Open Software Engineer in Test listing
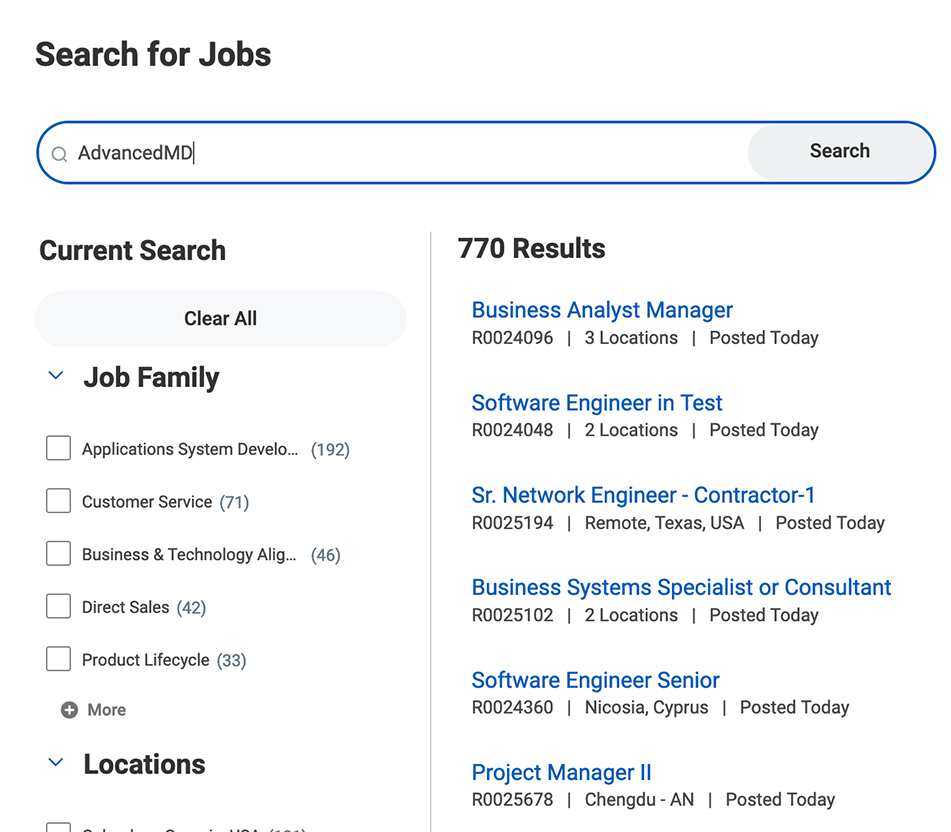This screenshot has width=951, height=832. 597,403
